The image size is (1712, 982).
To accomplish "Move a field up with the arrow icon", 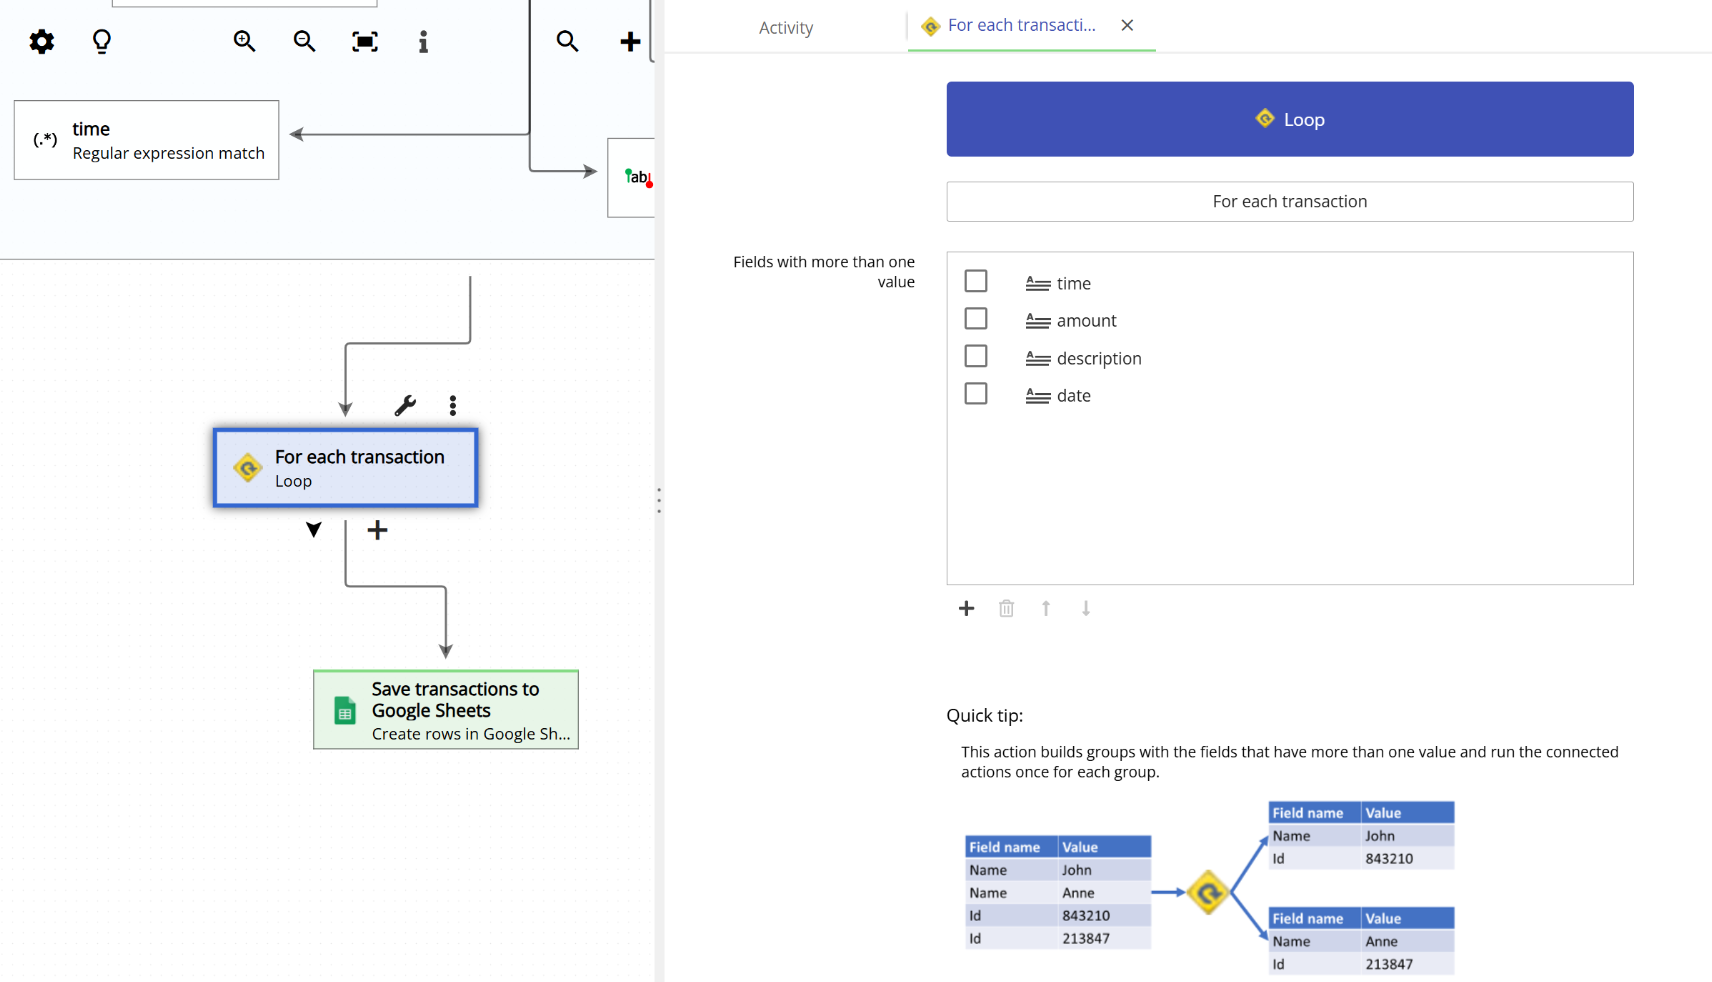I will (x=1046, y=608).
